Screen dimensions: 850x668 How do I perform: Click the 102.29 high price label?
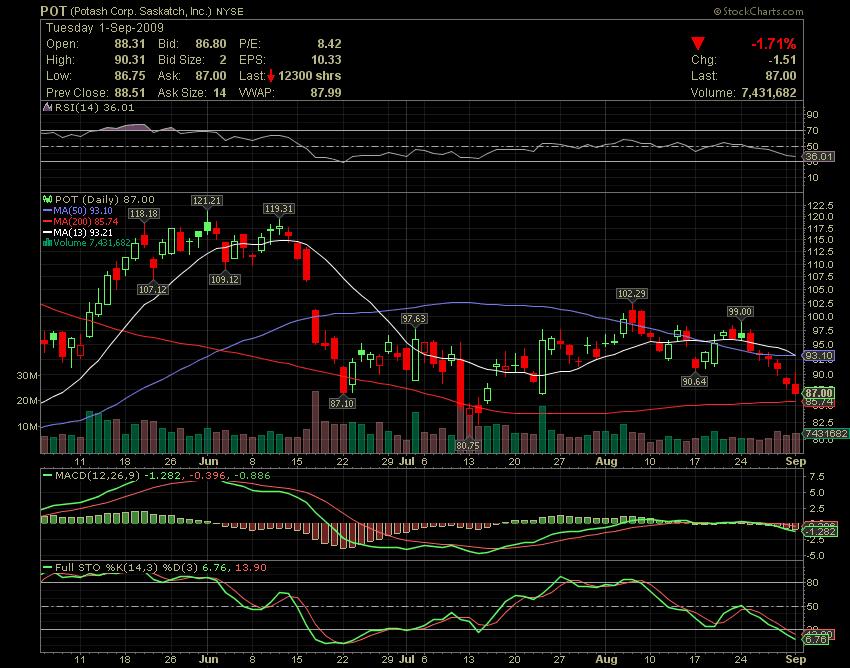click(632, 294)
